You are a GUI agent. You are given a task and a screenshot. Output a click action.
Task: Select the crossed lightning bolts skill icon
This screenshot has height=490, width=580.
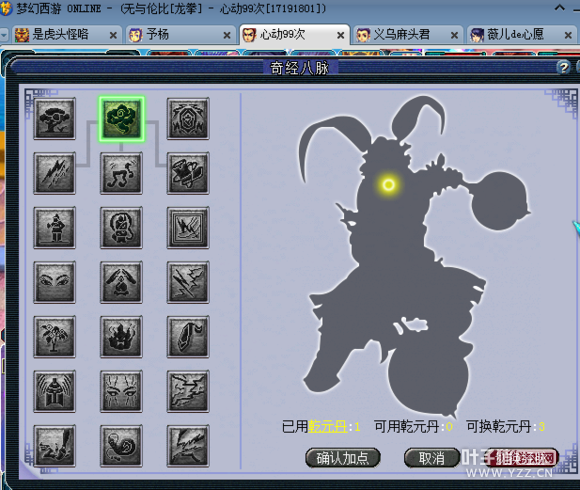pyautogui.click(x=188, y=282)
